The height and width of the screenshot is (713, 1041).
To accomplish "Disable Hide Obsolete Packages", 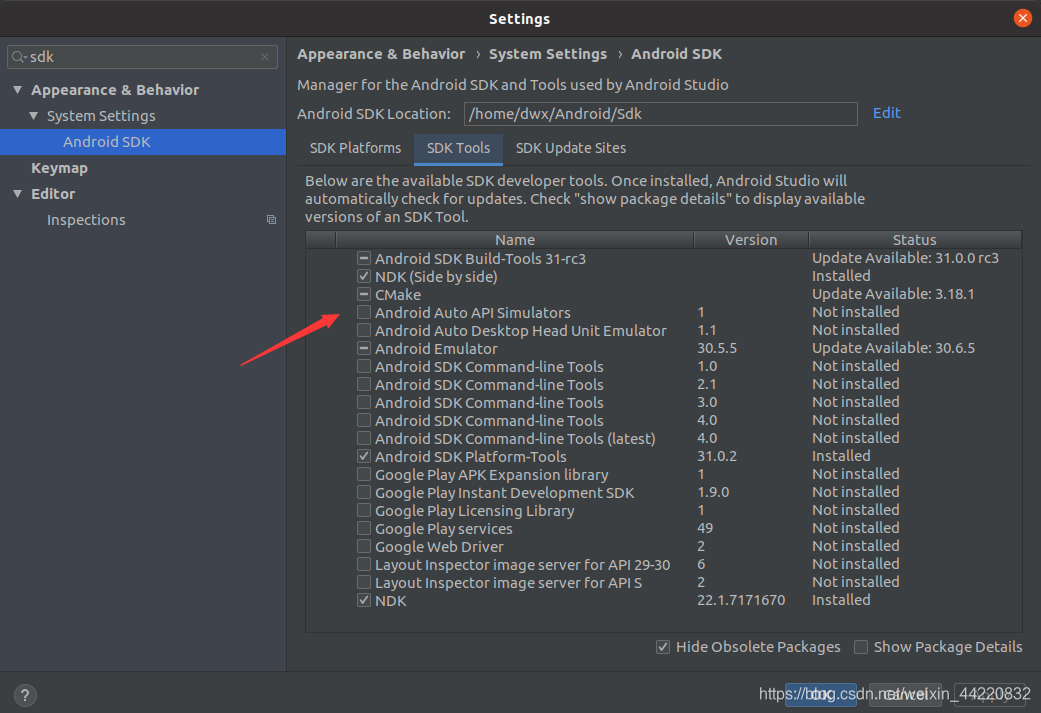I will coord(663,647).
